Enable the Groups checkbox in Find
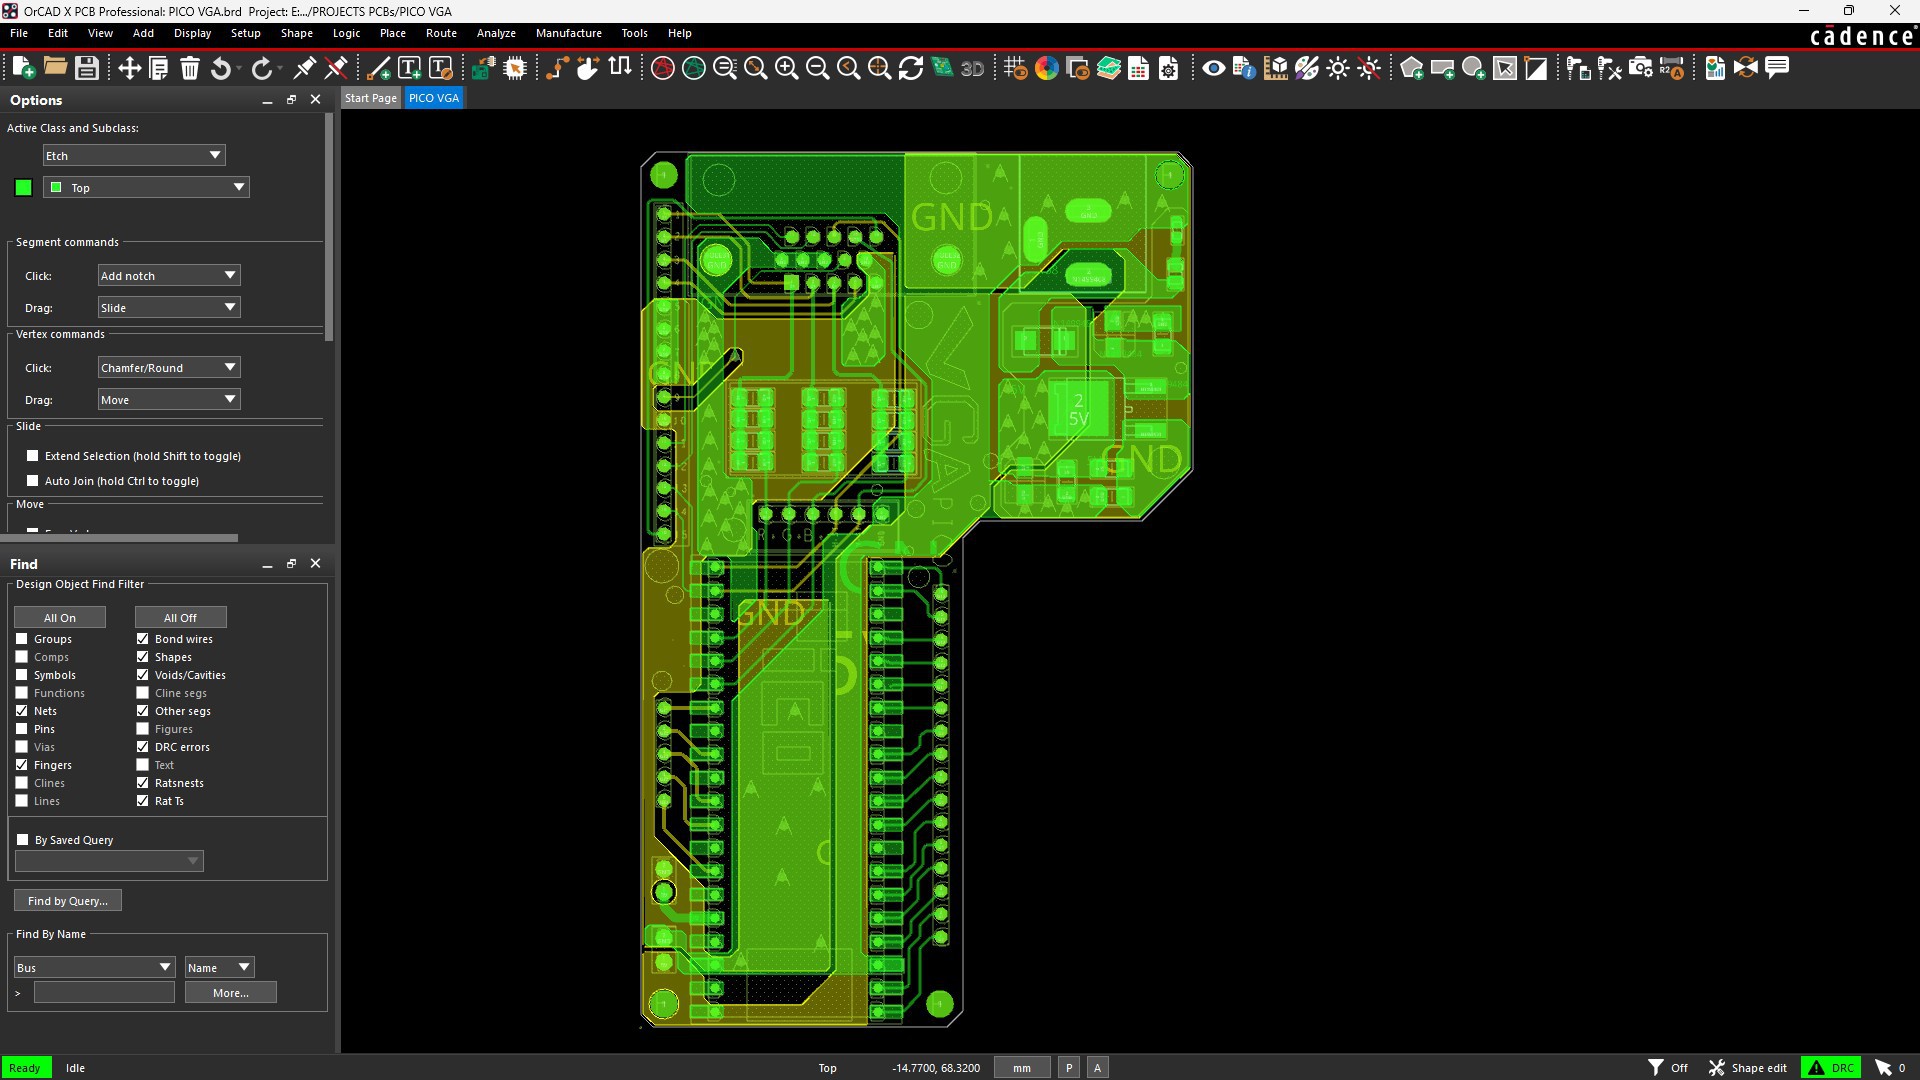Viewport: 1920px width, 1080px height. (x=22, y=639)
